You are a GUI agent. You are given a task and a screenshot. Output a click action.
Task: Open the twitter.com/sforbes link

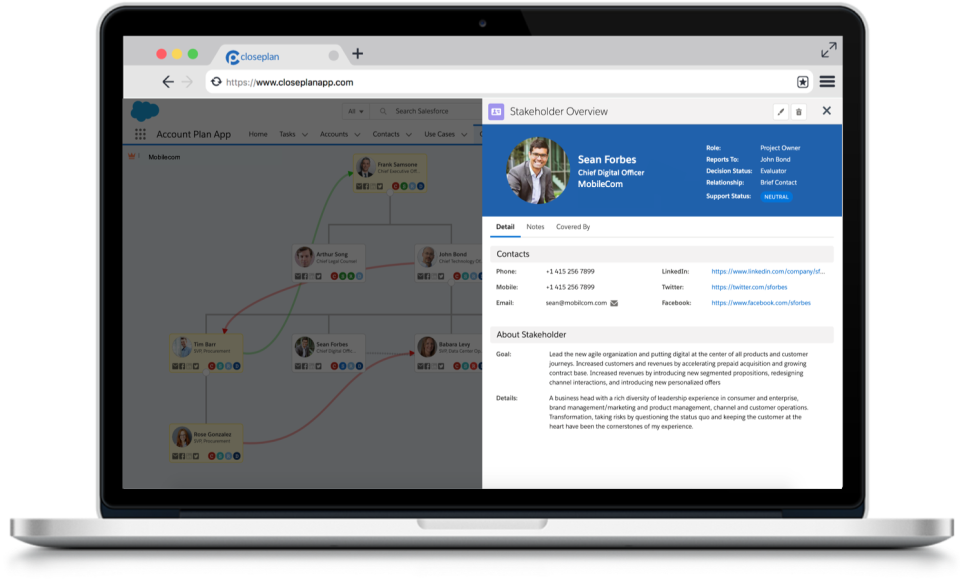(x=749, y=287)
